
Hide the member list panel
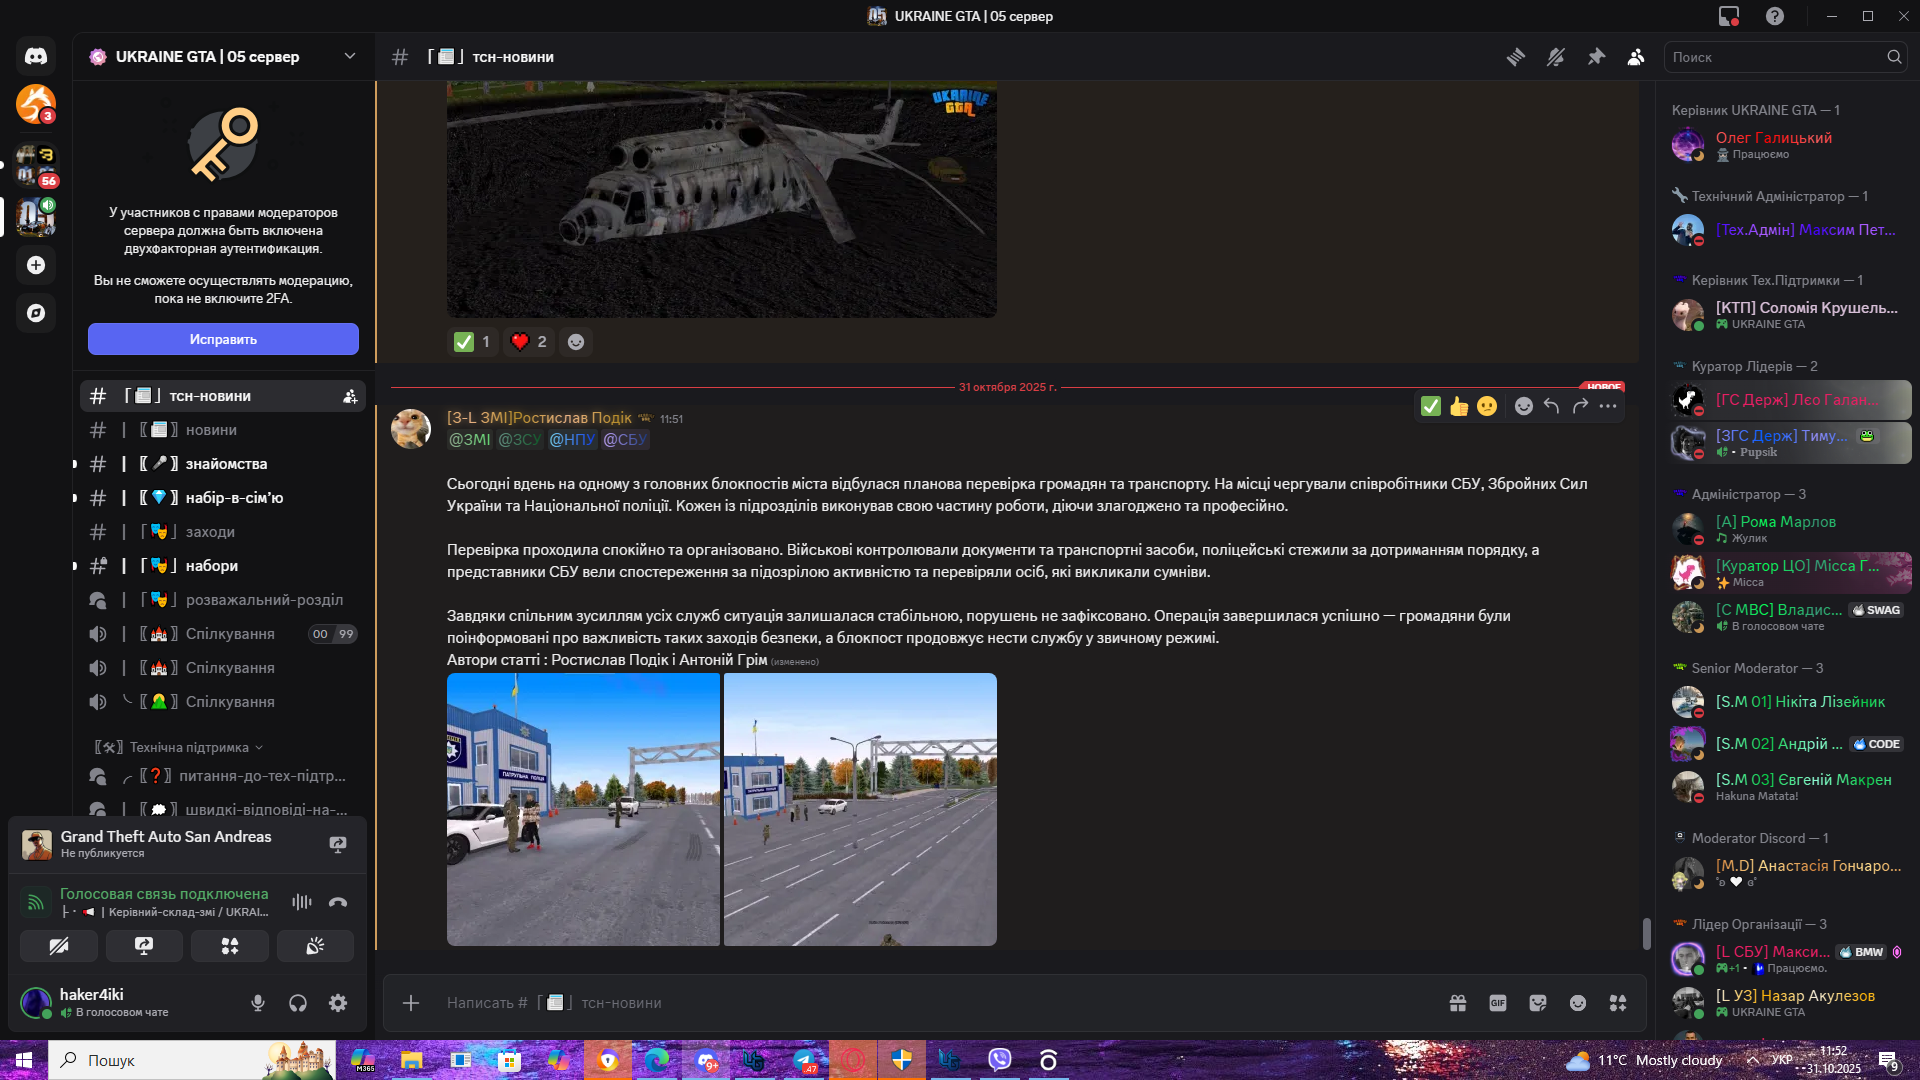click(x=1636, y=57)
